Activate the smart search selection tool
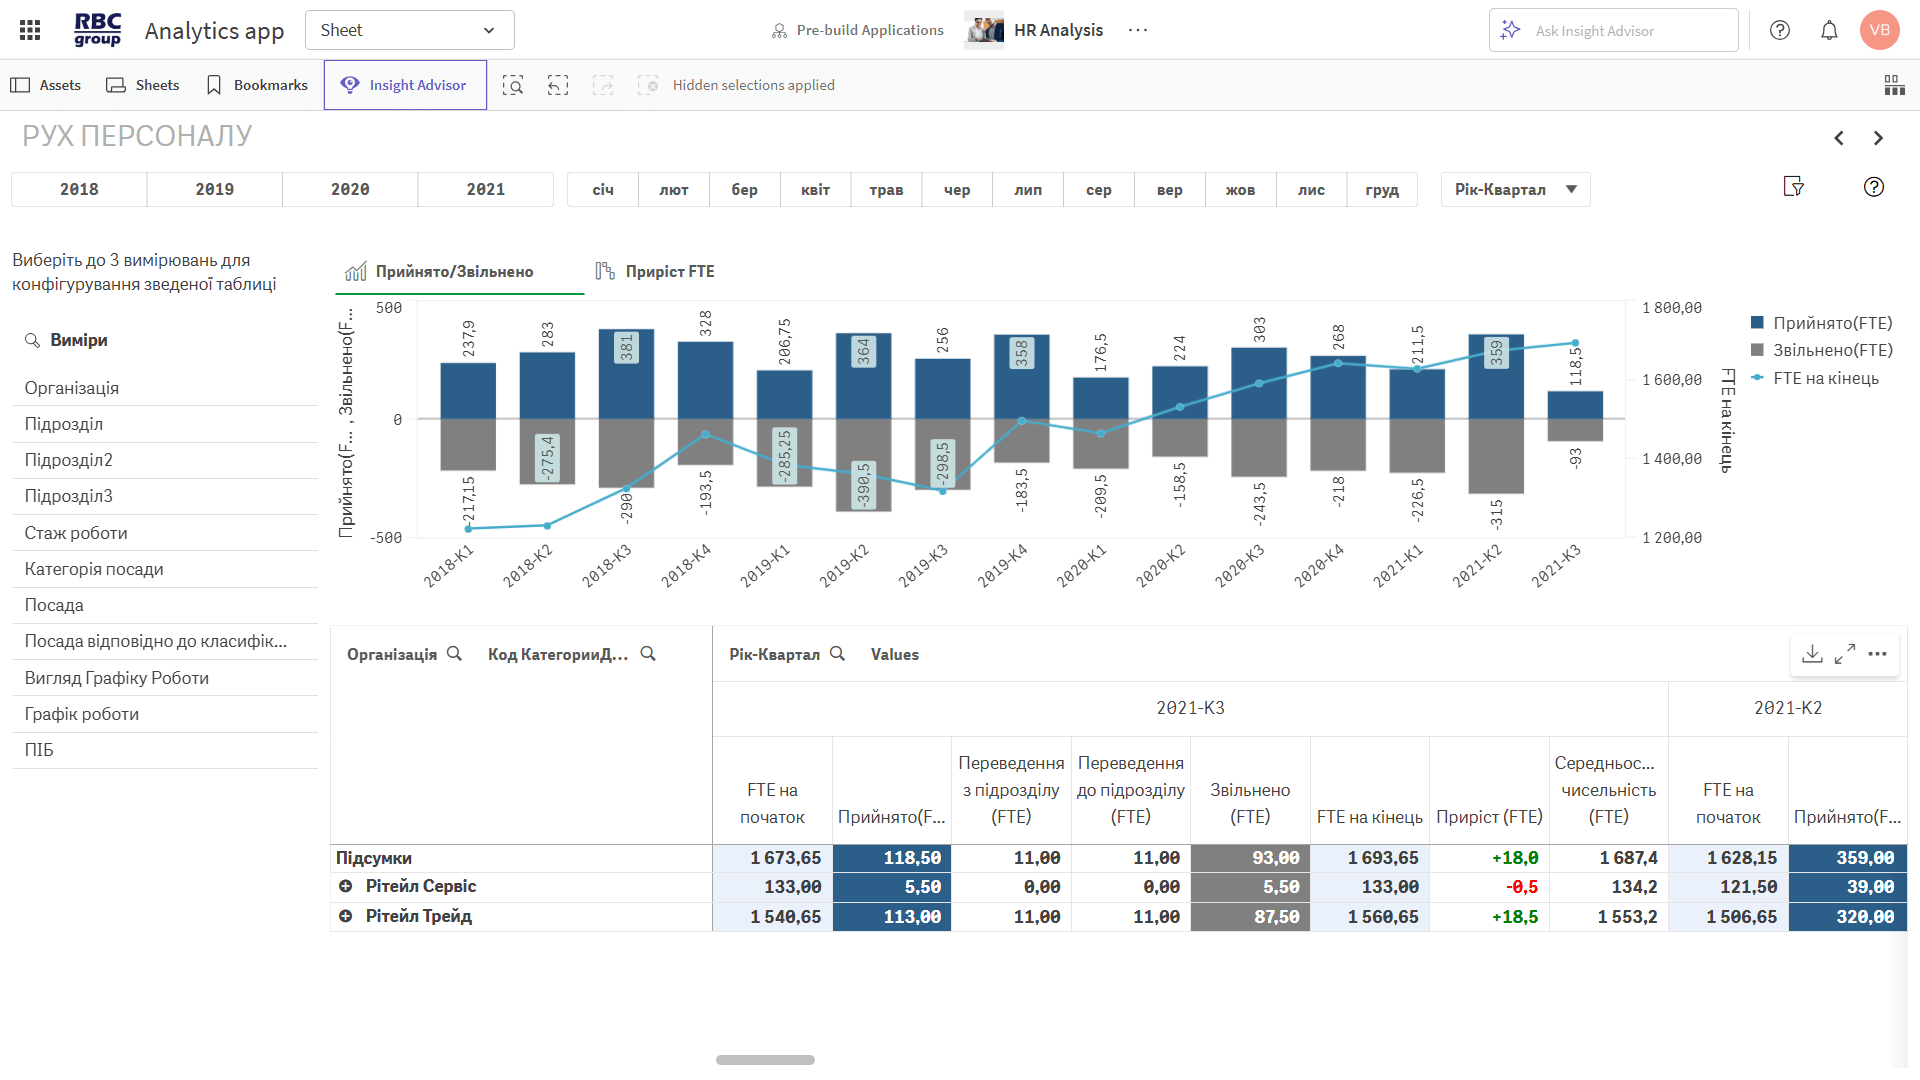The height and width of the screenshot is (1080, 1920). (x=513, y=85)
